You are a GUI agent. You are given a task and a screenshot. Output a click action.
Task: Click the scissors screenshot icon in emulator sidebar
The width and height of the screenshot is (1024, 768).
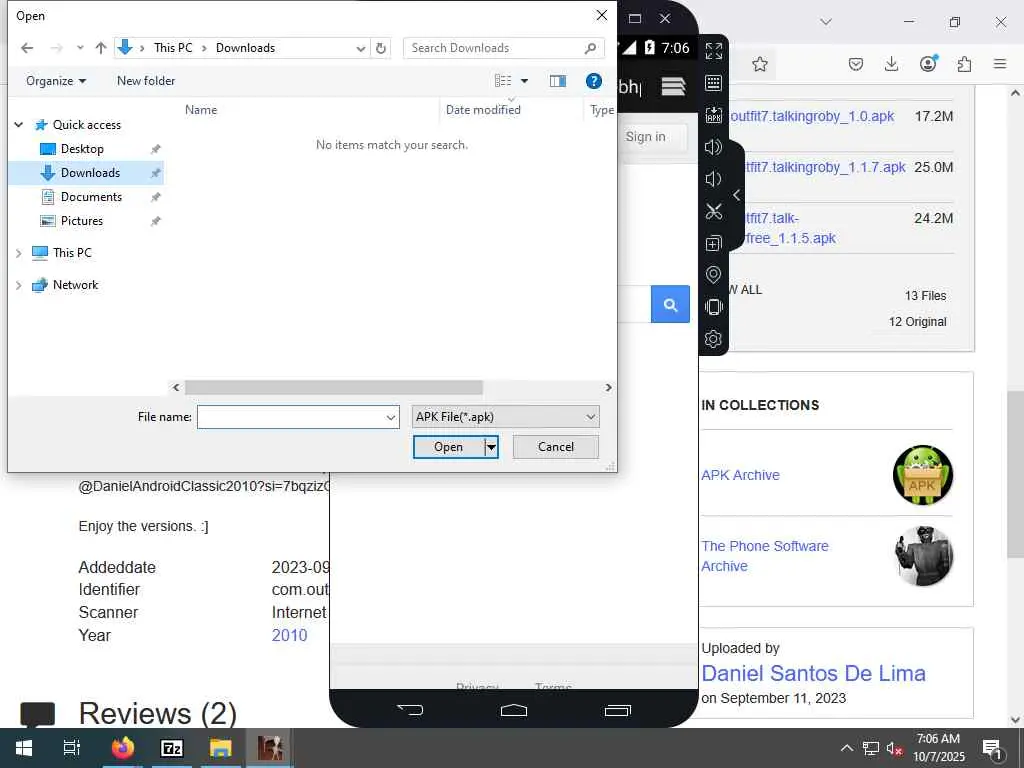[x=714, y=211]
